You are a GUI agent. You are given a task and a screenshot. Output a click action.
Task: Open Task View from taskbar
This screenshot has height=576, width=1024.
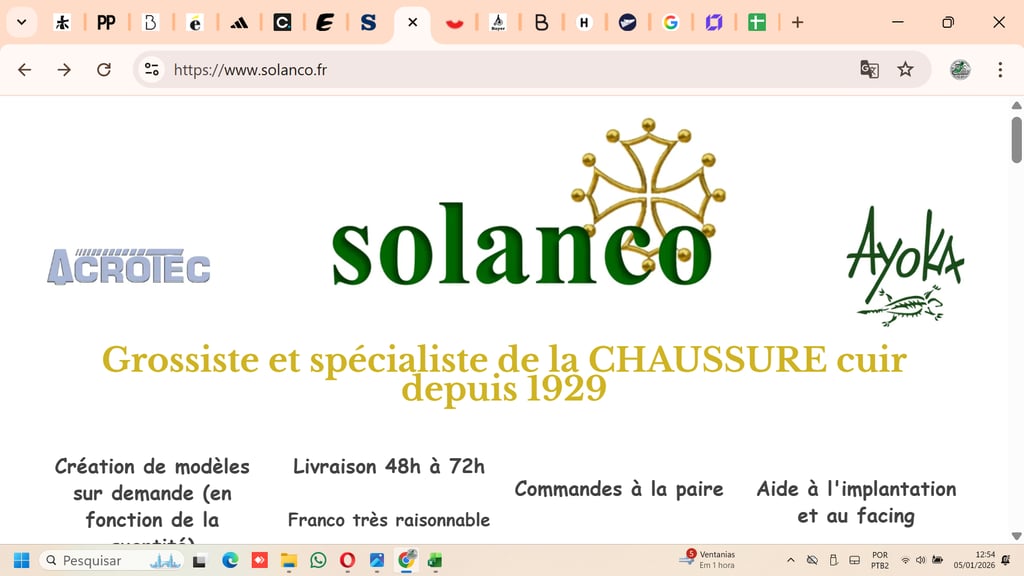[200, 560]
